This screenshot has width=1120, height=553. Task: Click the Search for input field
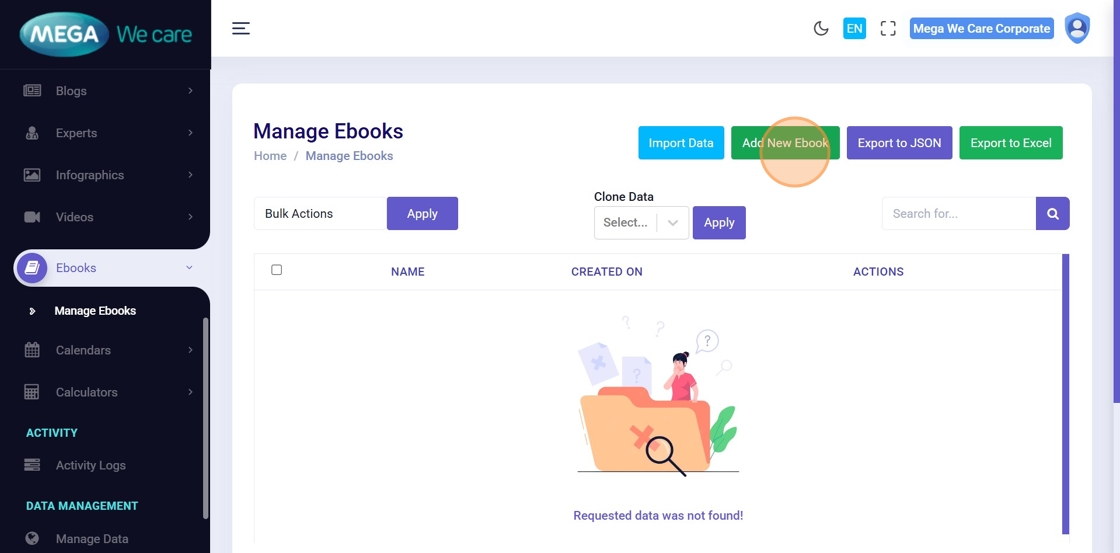(x=958, y=213)
